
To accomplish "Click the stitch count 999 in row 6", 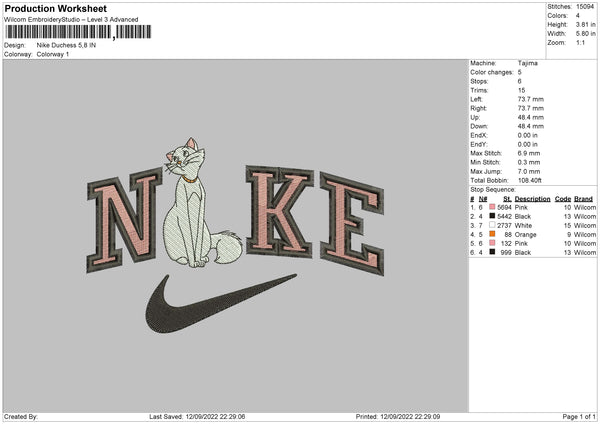I will (x=506, y=253).
